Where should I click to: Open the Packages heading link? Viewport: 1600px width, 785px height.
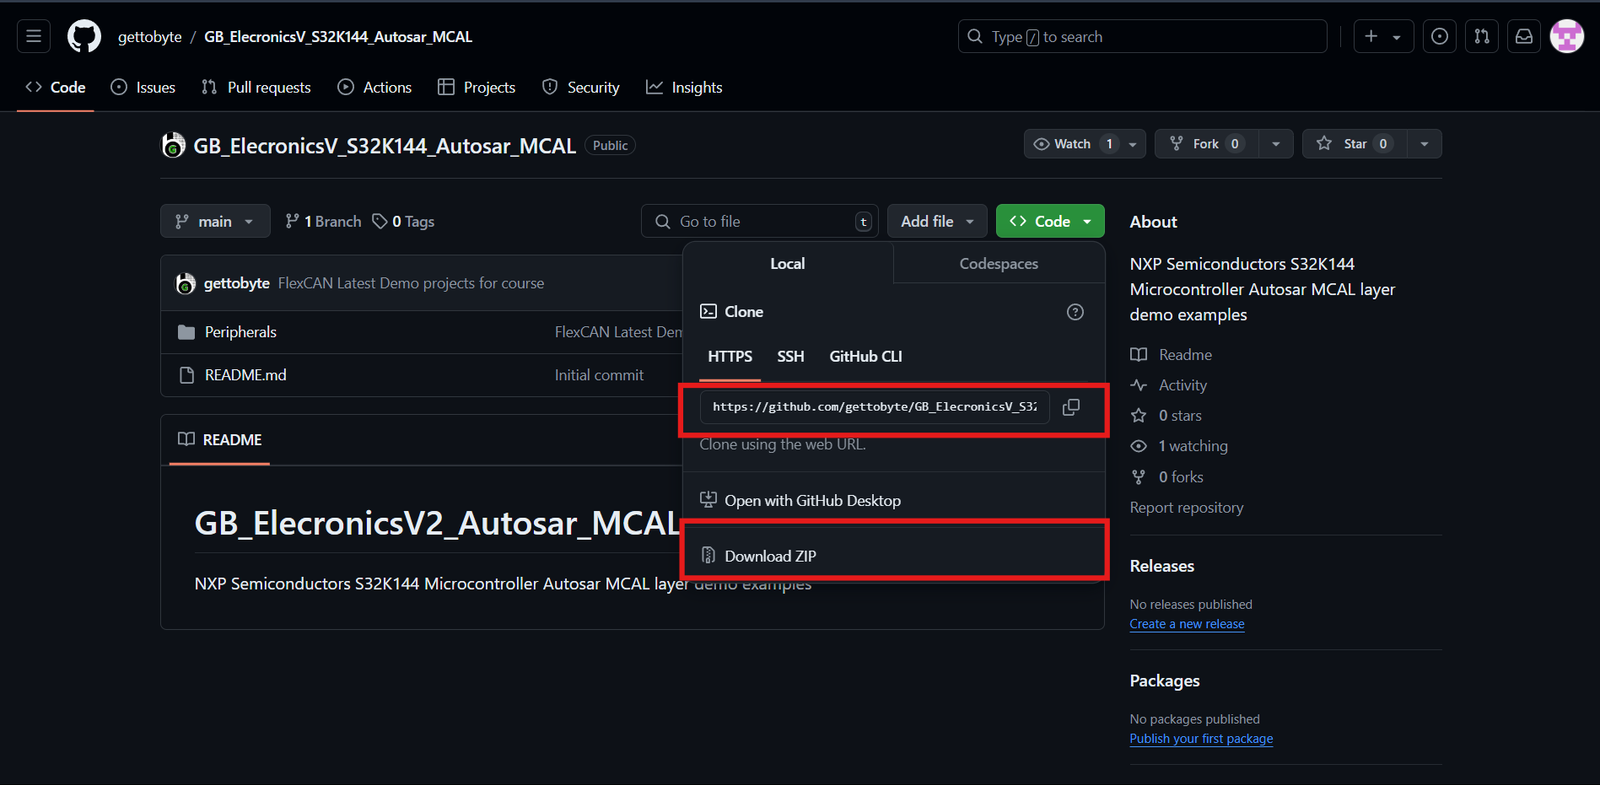click(x=1165, y=681)
